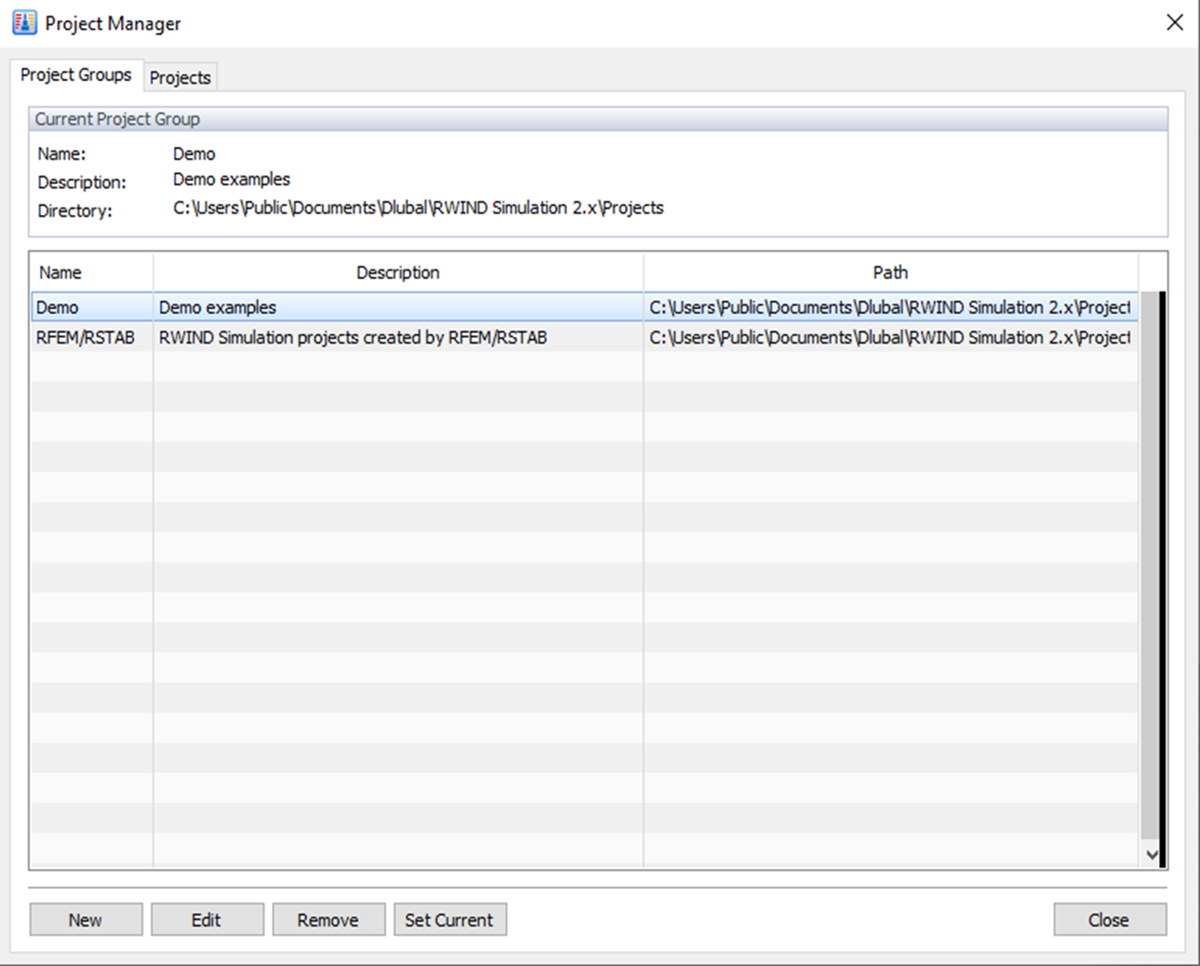Click the Description column header
The height and width of the screenshot is (966, 1200).
pyautogui.click(x=398, y=272)
